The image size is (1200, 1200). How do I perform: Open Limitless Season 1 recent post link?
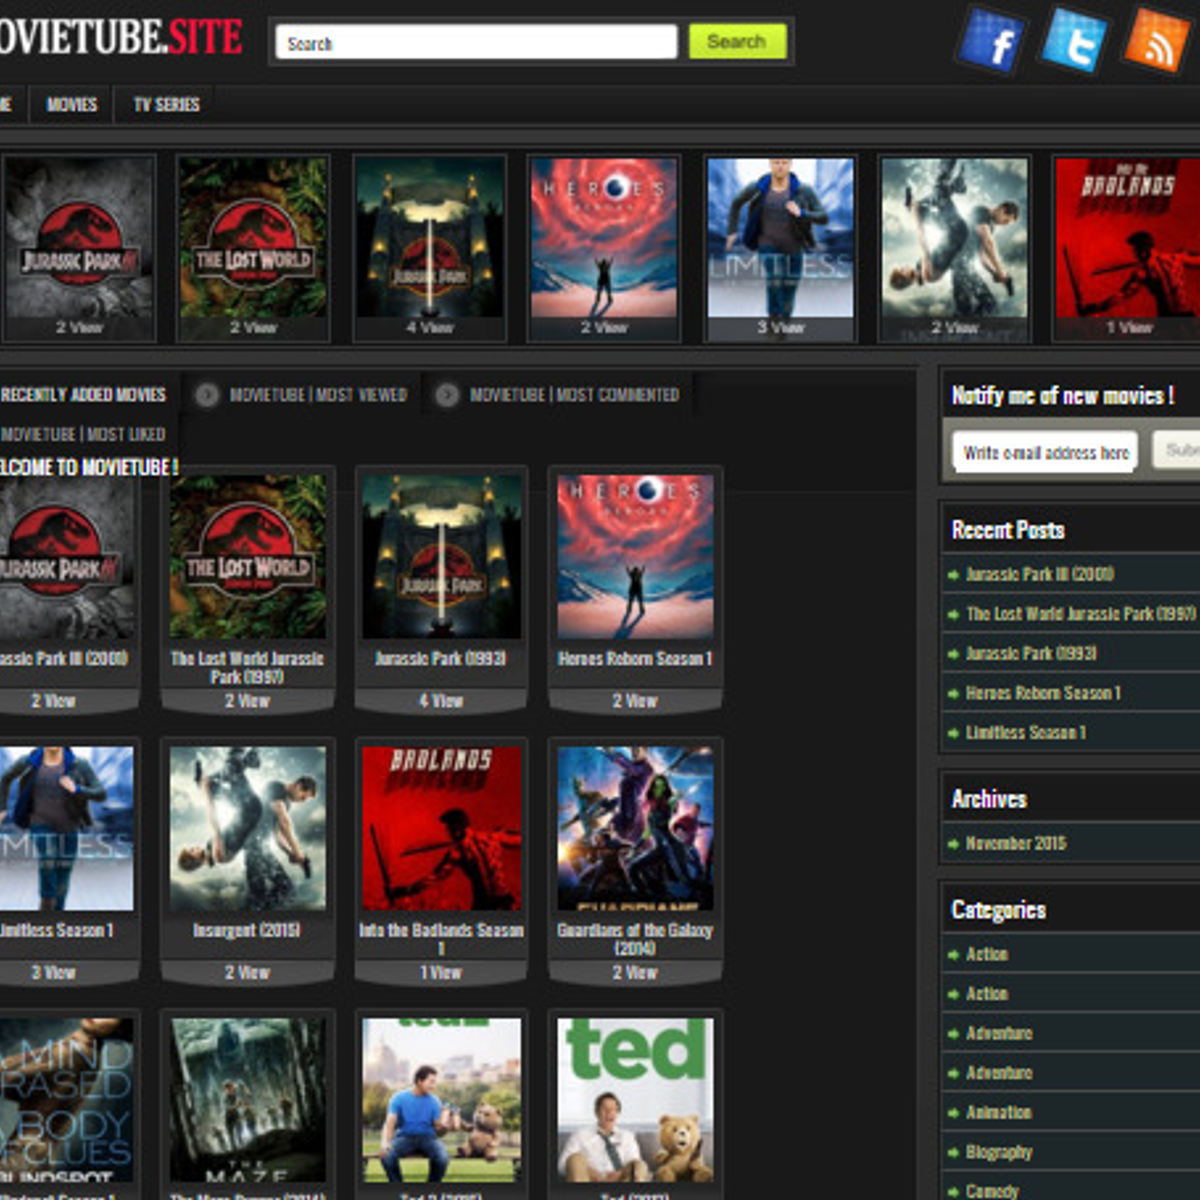tap(1026, 733)
